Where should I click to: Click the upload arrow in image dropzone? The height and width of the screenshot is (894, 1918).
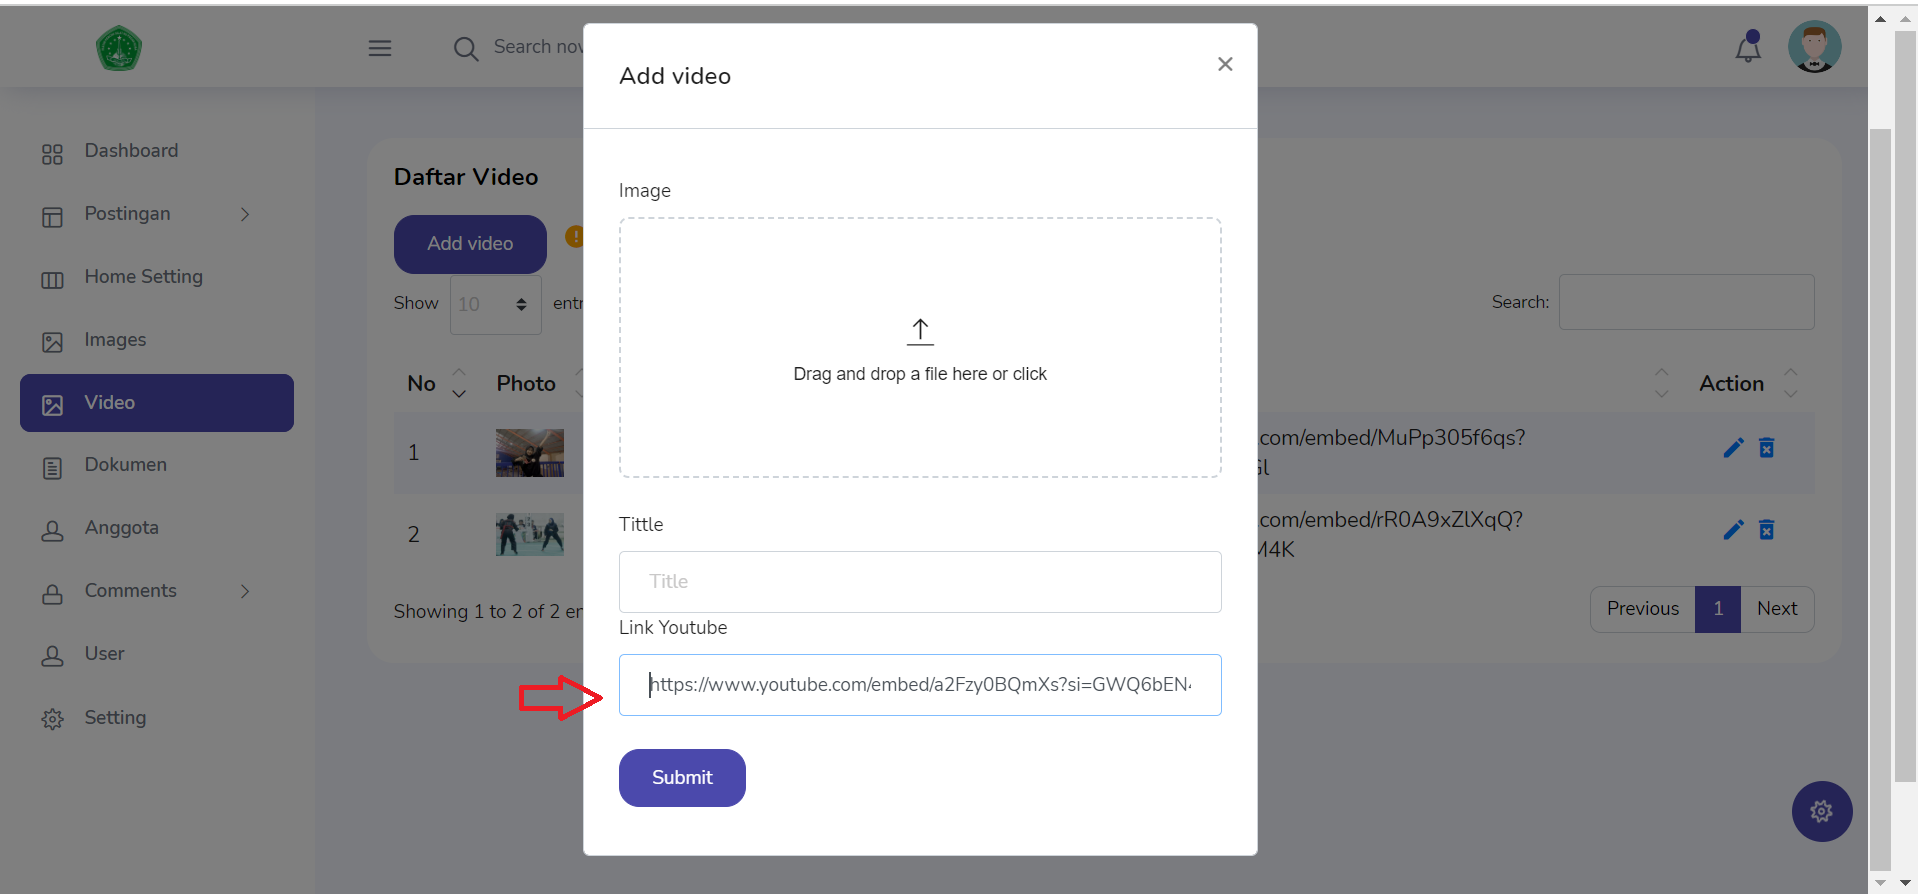click(x=920, y=332)
